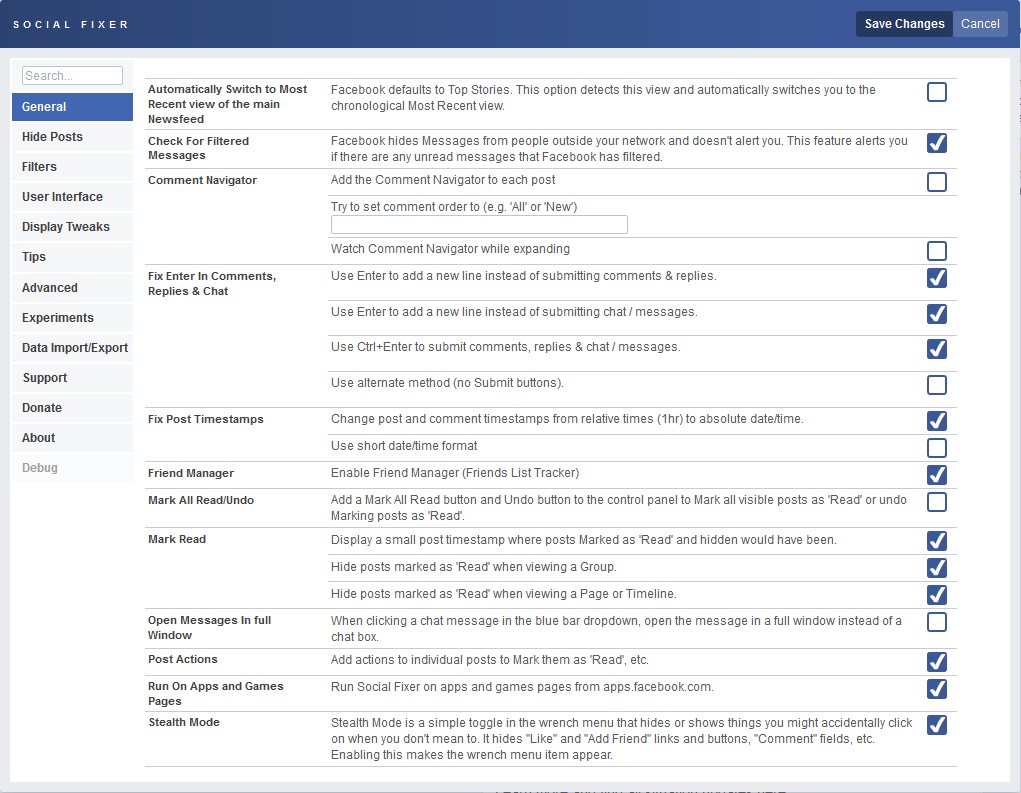Enable Add the Comment Navigator to each post
Image resolution: width=1021 pixels, height=793 pixels.
coord(936,182)
